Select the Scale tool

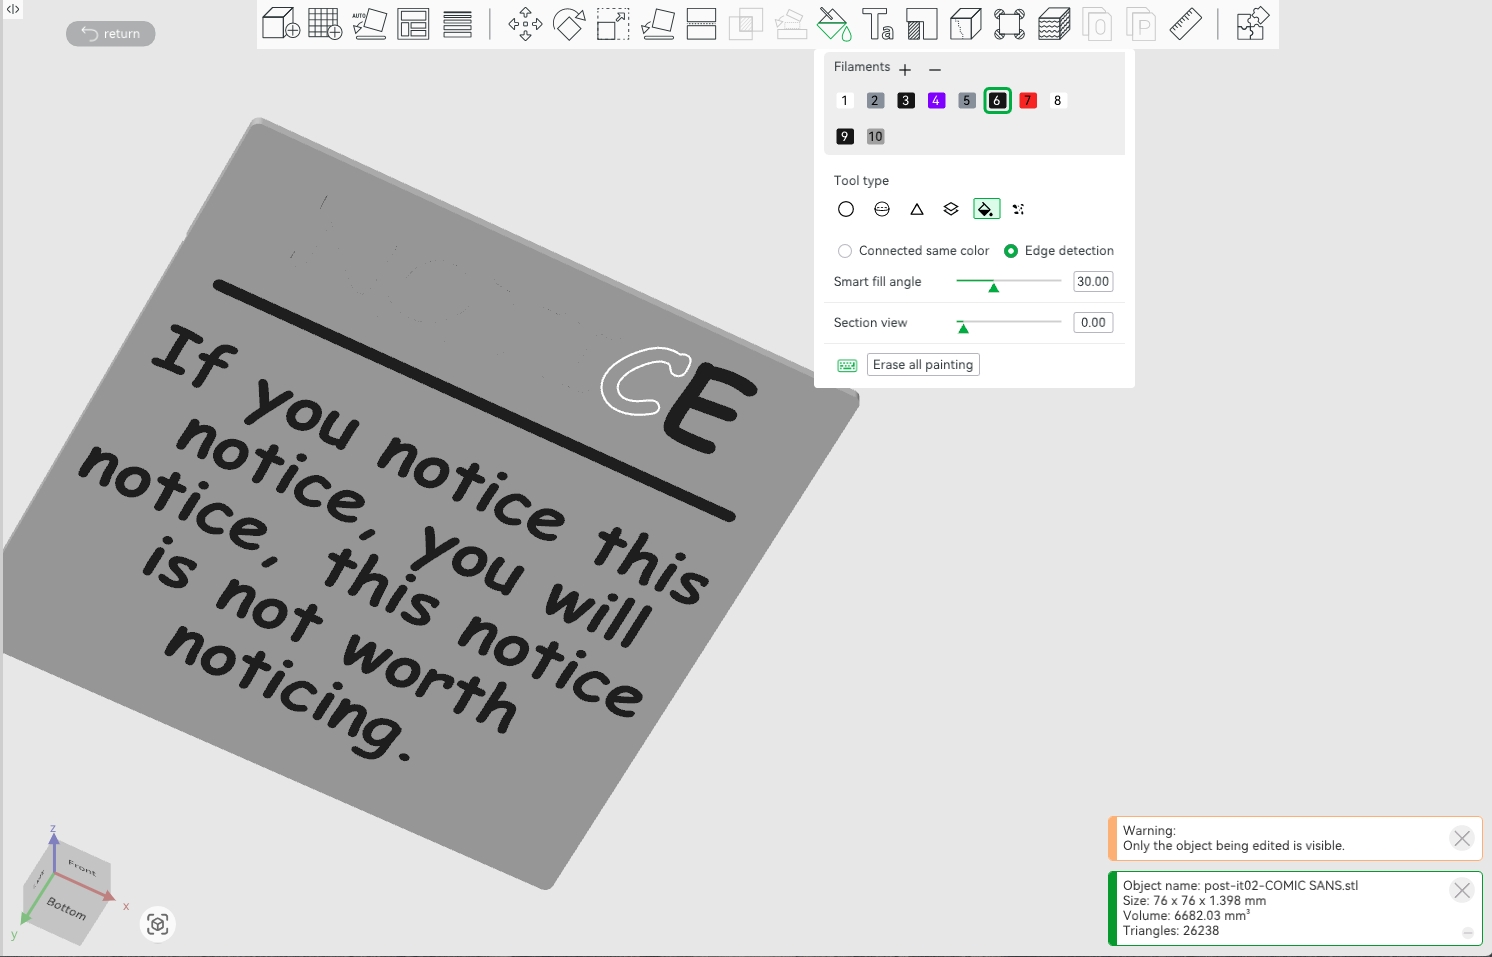[x=613, y=23]
